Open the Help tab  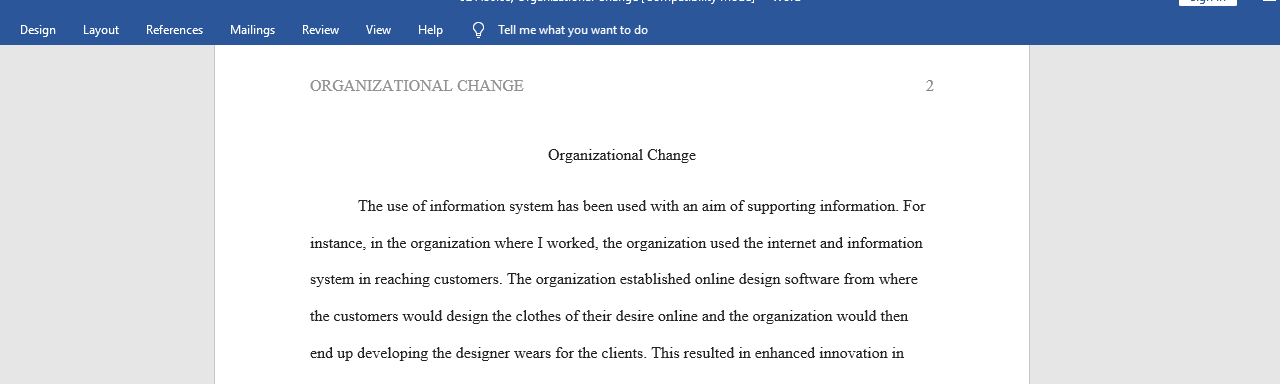coord(430,30)
